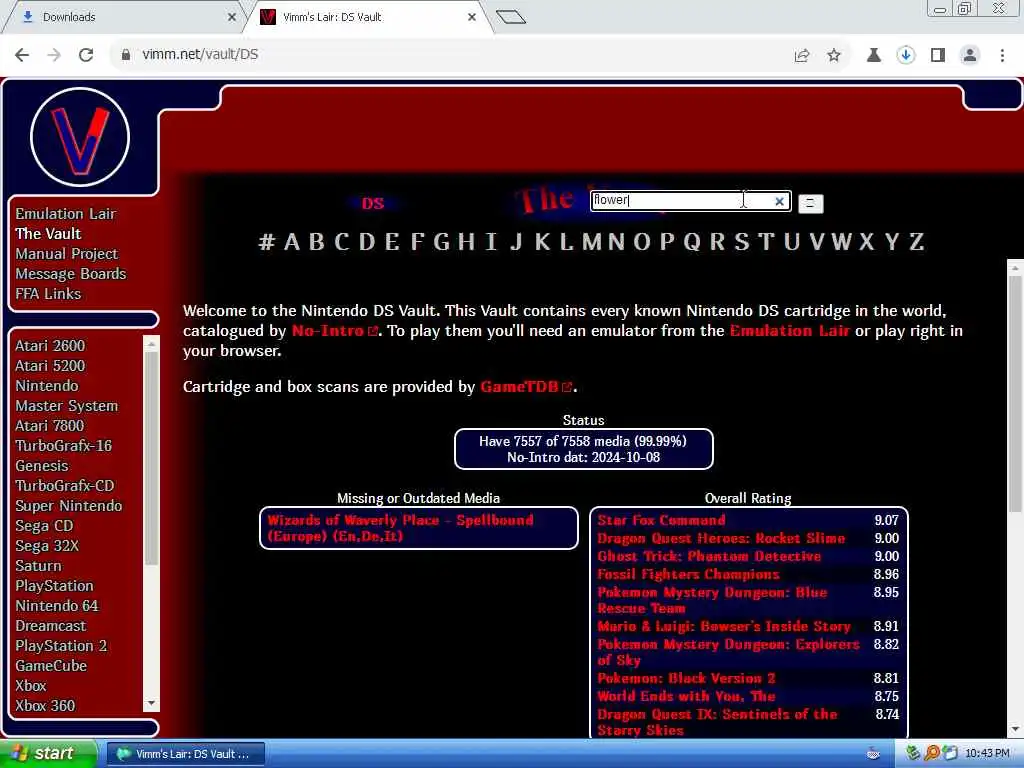Open Star Fox Command game page
This screenshot has width=1024, height=768.
[x=661, y=520]
